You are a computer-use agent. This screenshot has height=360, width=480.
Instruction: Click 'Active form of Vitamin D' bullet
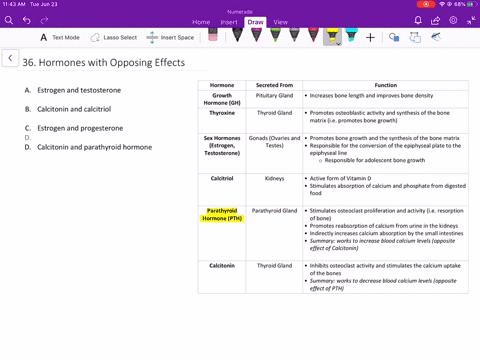click(340, 178)
